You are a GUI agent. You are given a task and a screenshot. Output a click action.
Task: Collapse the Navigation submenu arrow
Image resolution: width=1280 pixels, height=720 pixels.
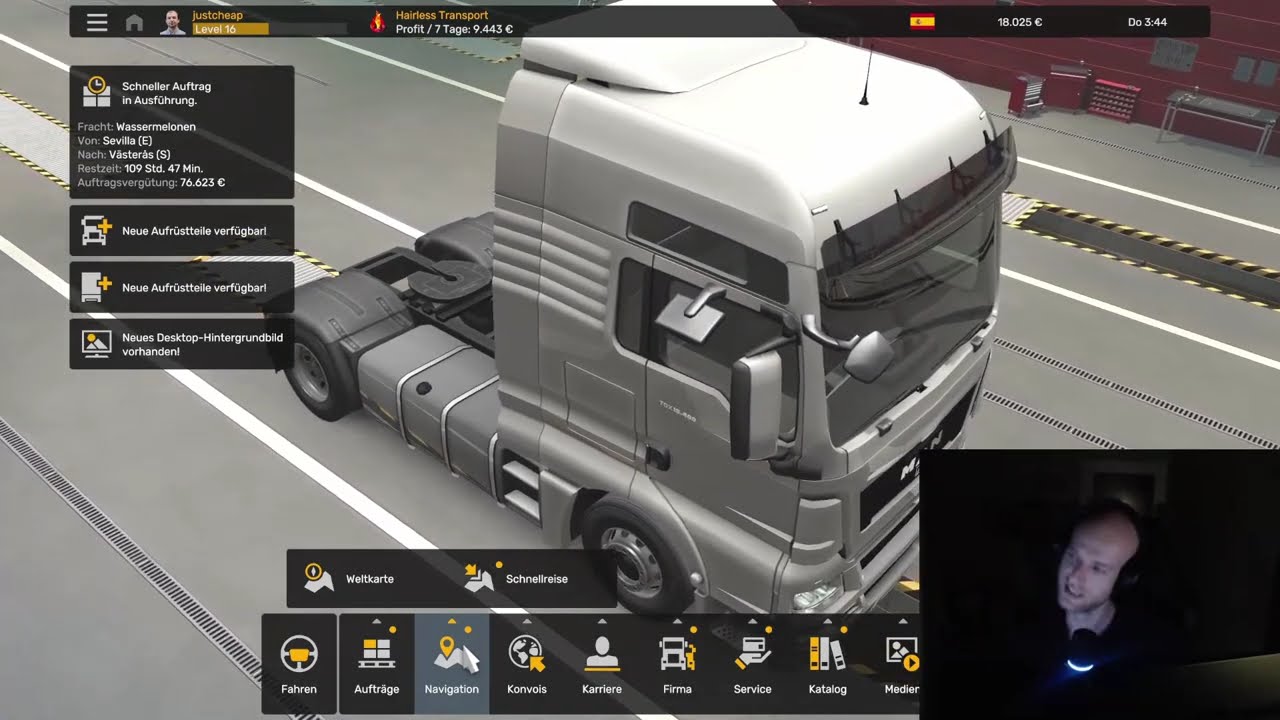452,621
